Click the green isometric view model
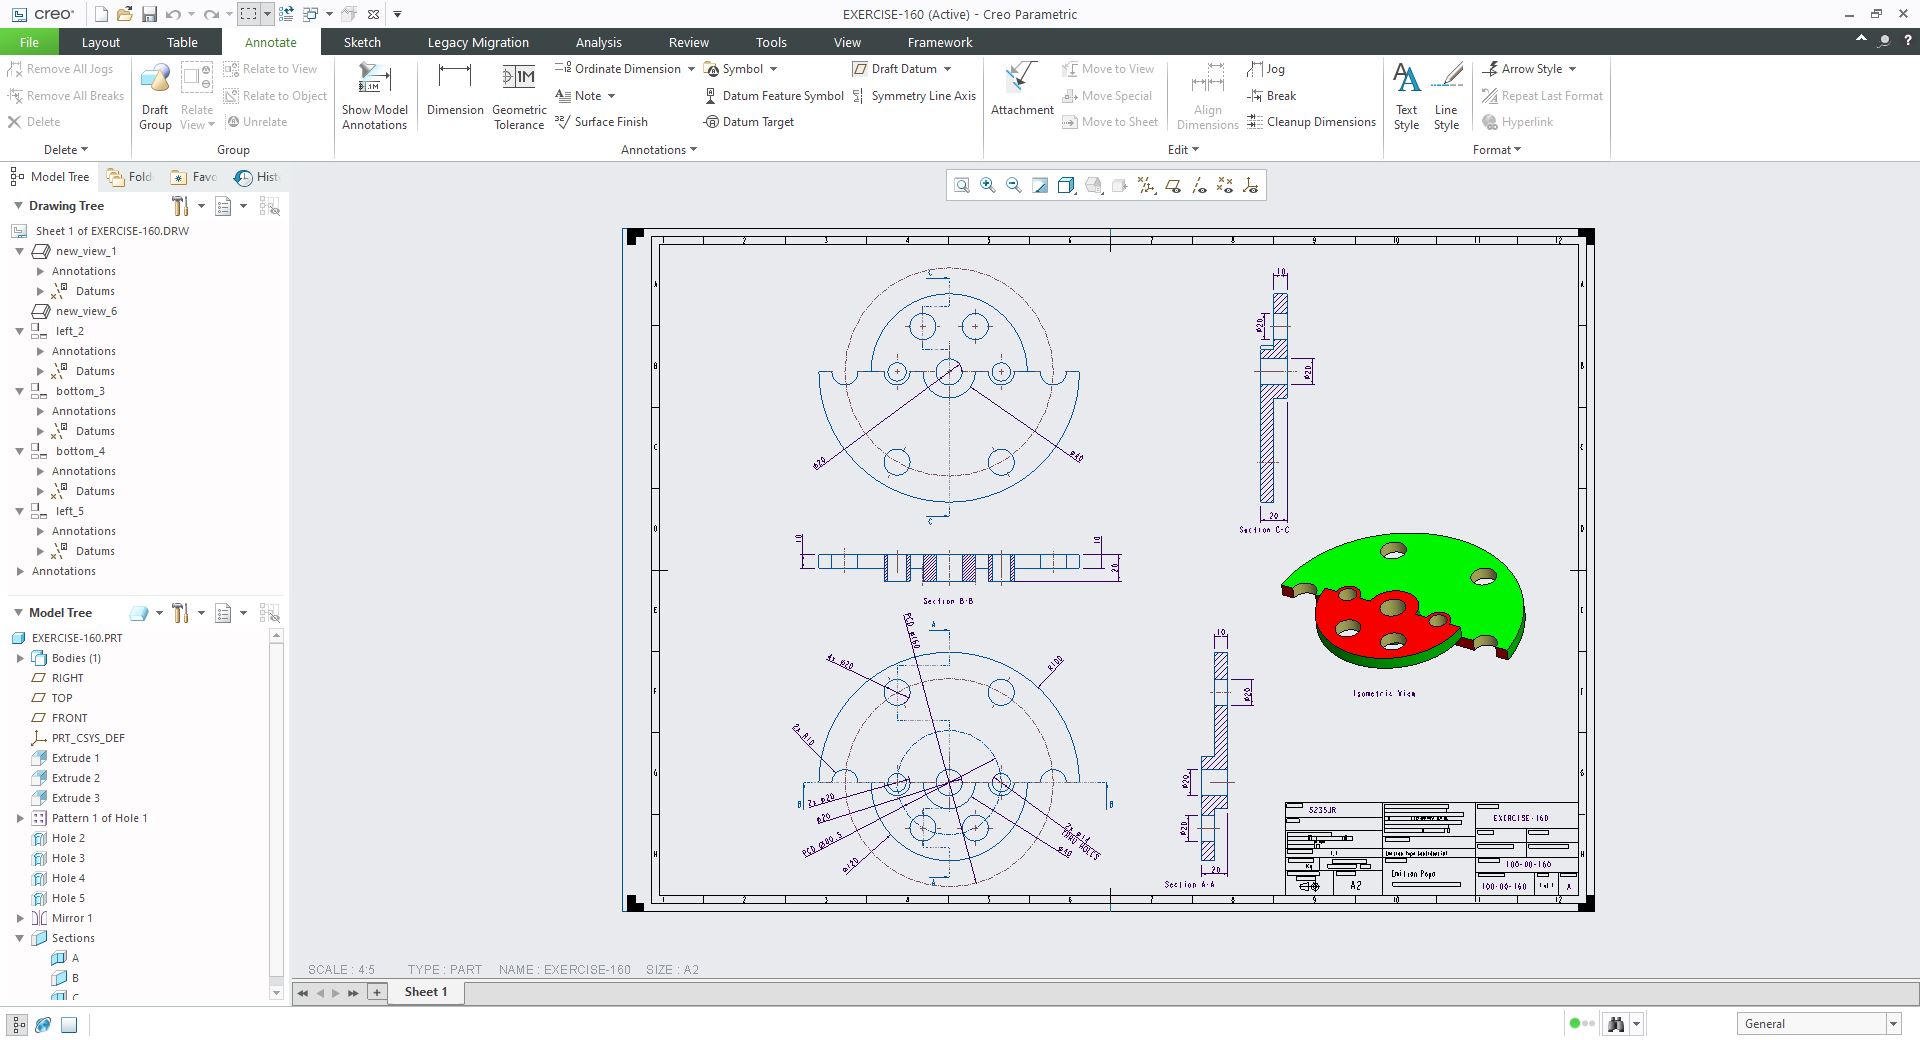This screenshot has width=1920, height=1040. (x=1403, y=599)
